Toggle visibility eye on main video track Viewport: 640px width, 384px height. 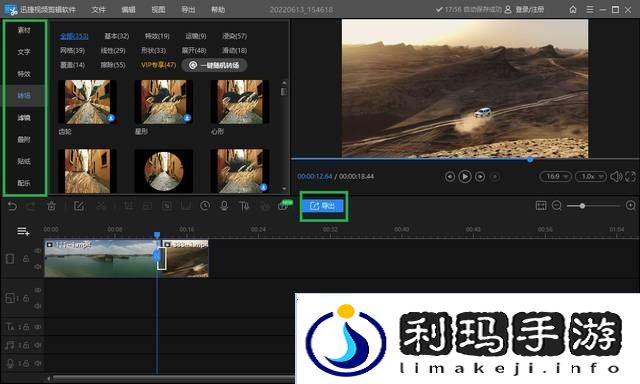38,251
